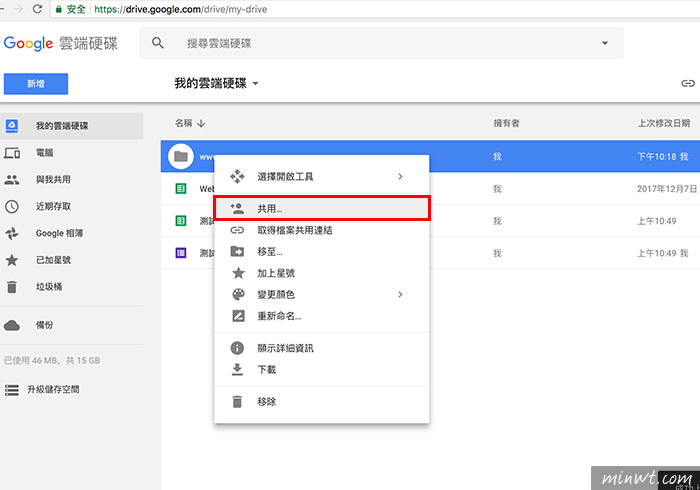Click the color palette icon
The width and height of the screenshot is (700, 490).
[238, 295]
